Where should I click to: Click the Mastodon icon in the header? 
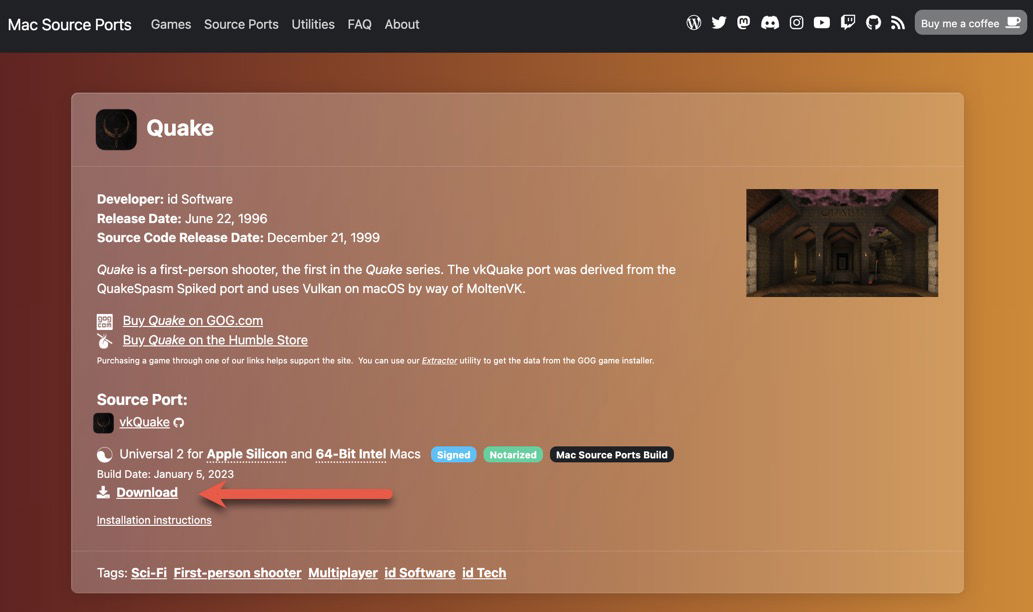742,20
